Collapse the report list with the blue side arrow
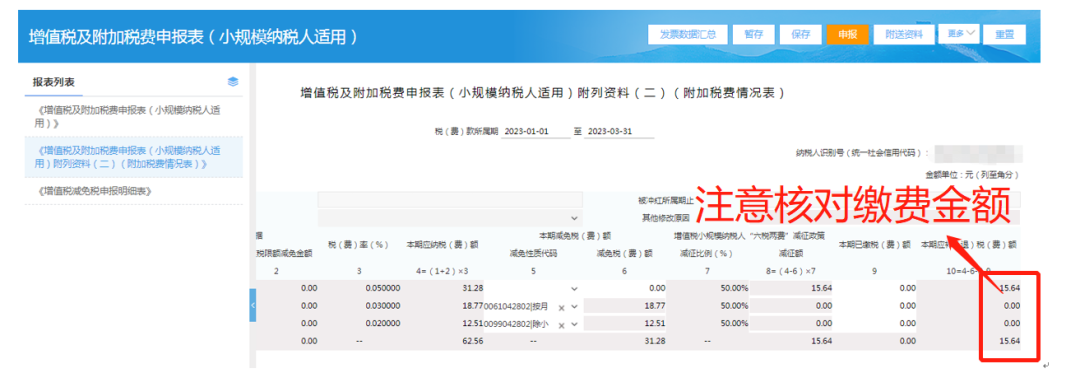 [x=253, y=305]
